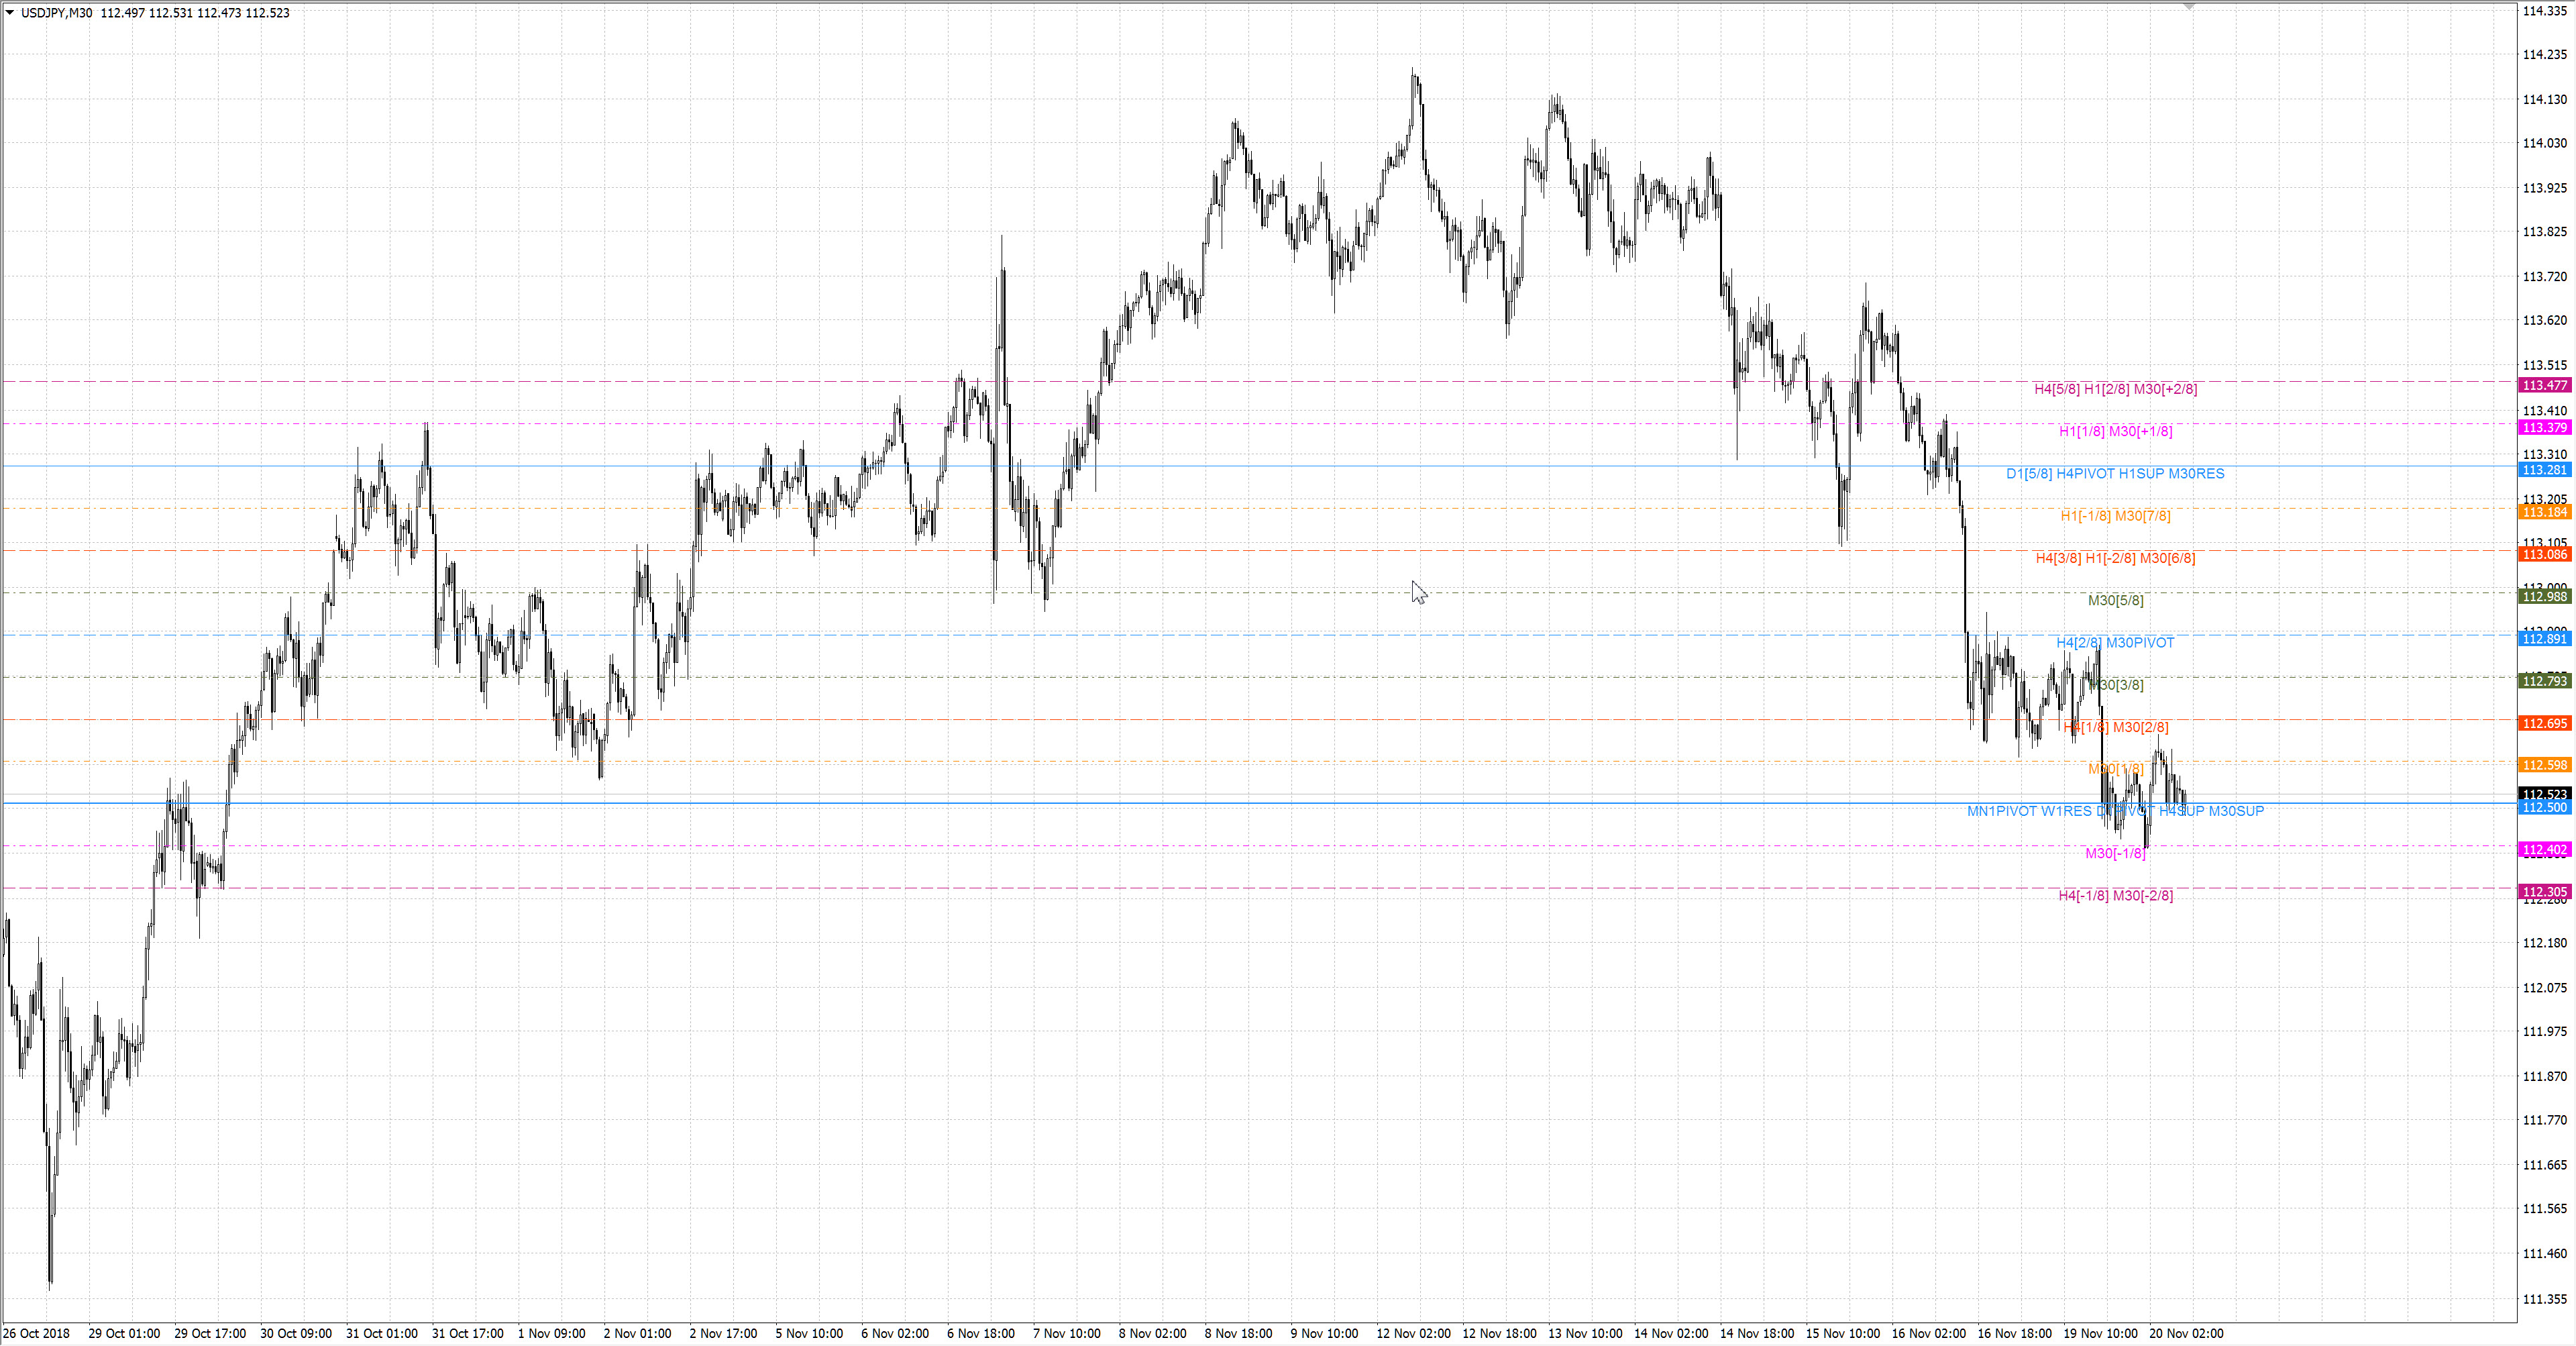Image resolution: width=2576 pixels, height=1346 pixels.
Task: Click the 113.086 red-orange price label
Action: click(x=2544, y=555)
